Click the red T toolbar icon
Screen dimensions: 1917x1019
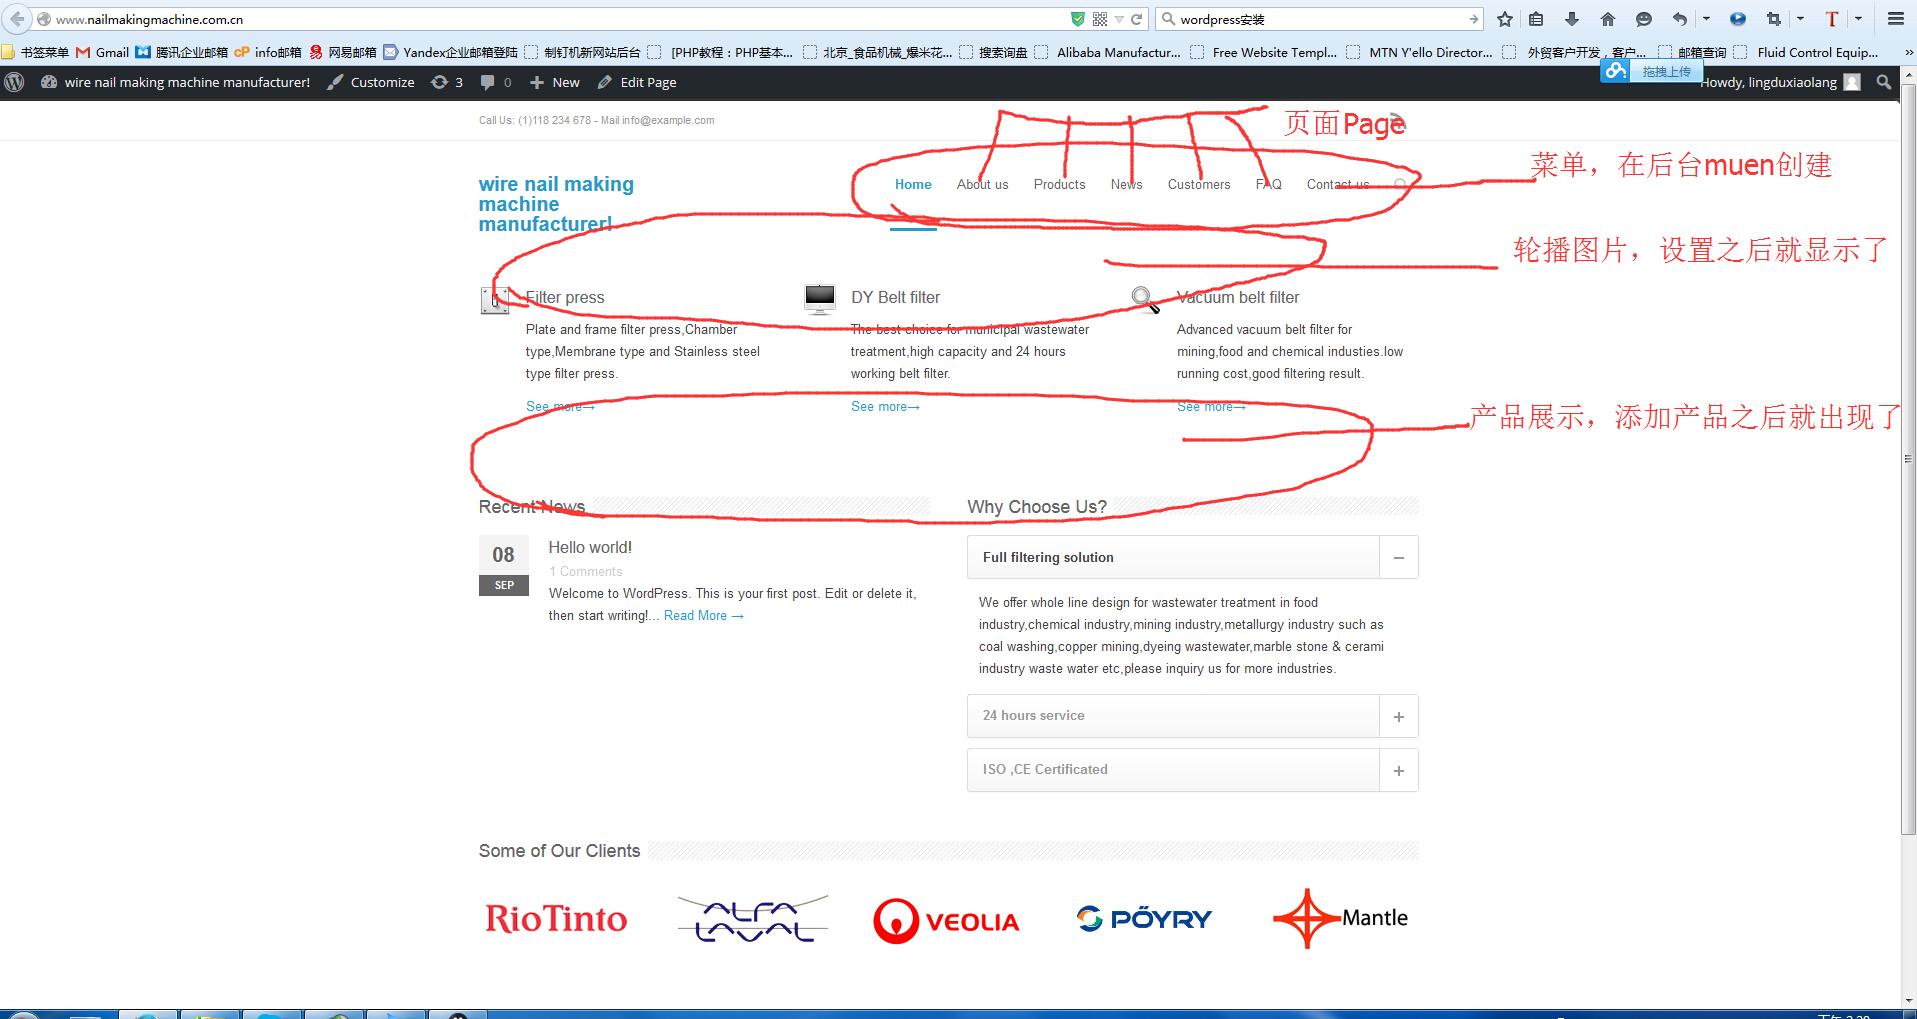1832,19
